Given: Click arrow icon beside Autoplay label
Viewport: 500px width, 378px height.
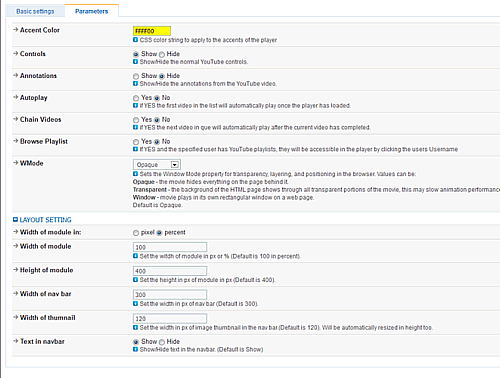Looking at the screenshot, I should [x=16, y=97].
